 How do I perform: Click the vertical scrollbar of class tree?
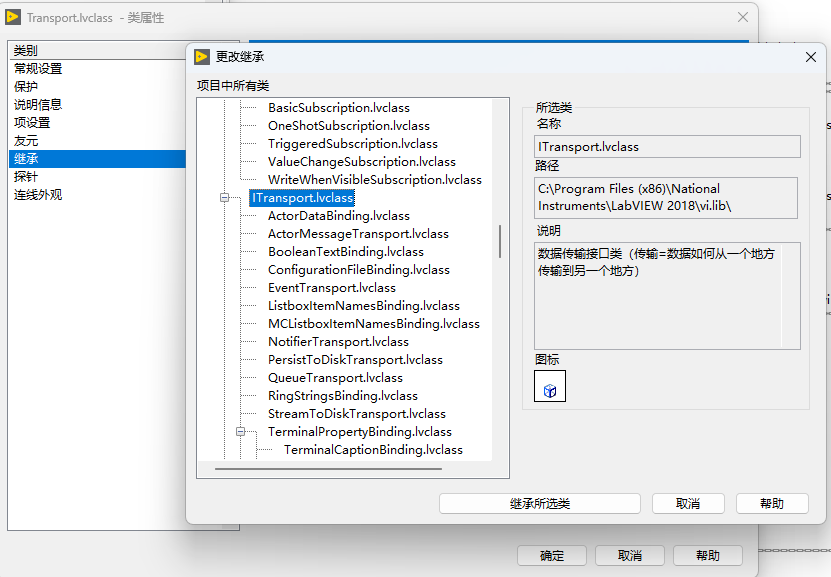[500, 242]
